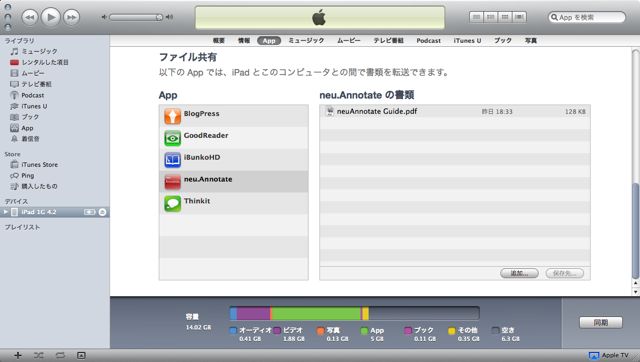Switch to the 情報 tab
640x362 pixels.
click(x=244, y=40)
